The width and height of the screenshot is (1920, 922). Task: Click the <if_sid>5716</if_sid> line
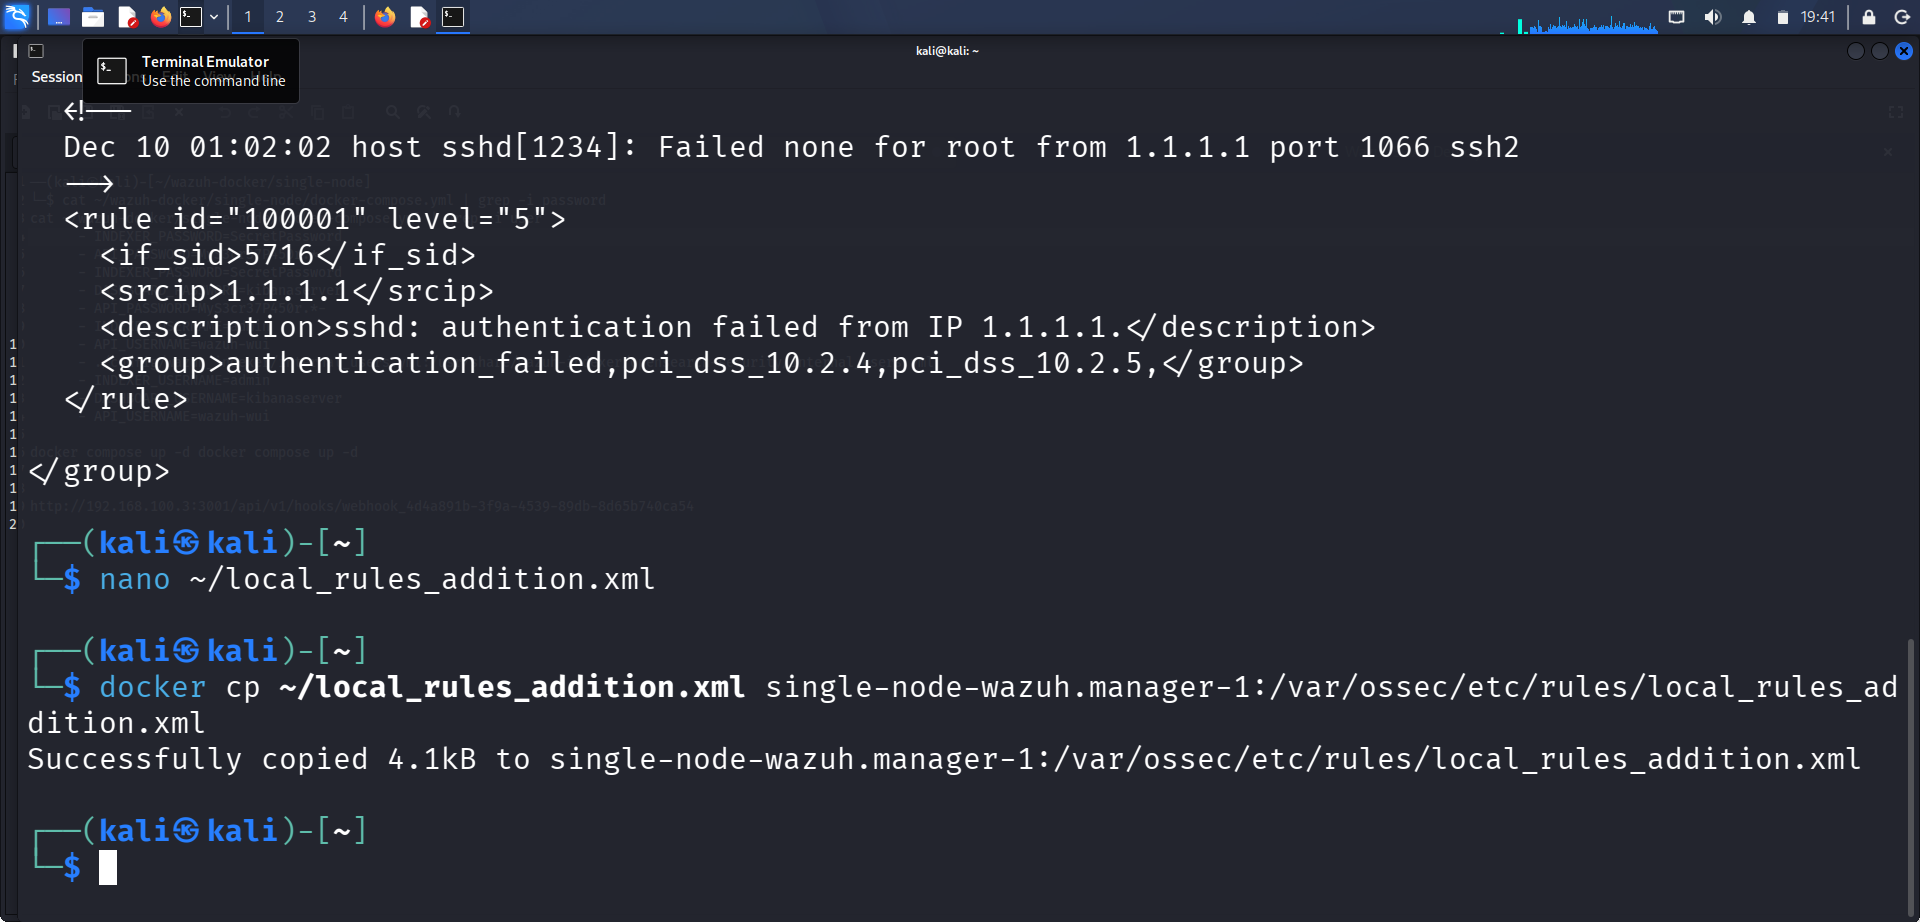(x=287, y=255)
